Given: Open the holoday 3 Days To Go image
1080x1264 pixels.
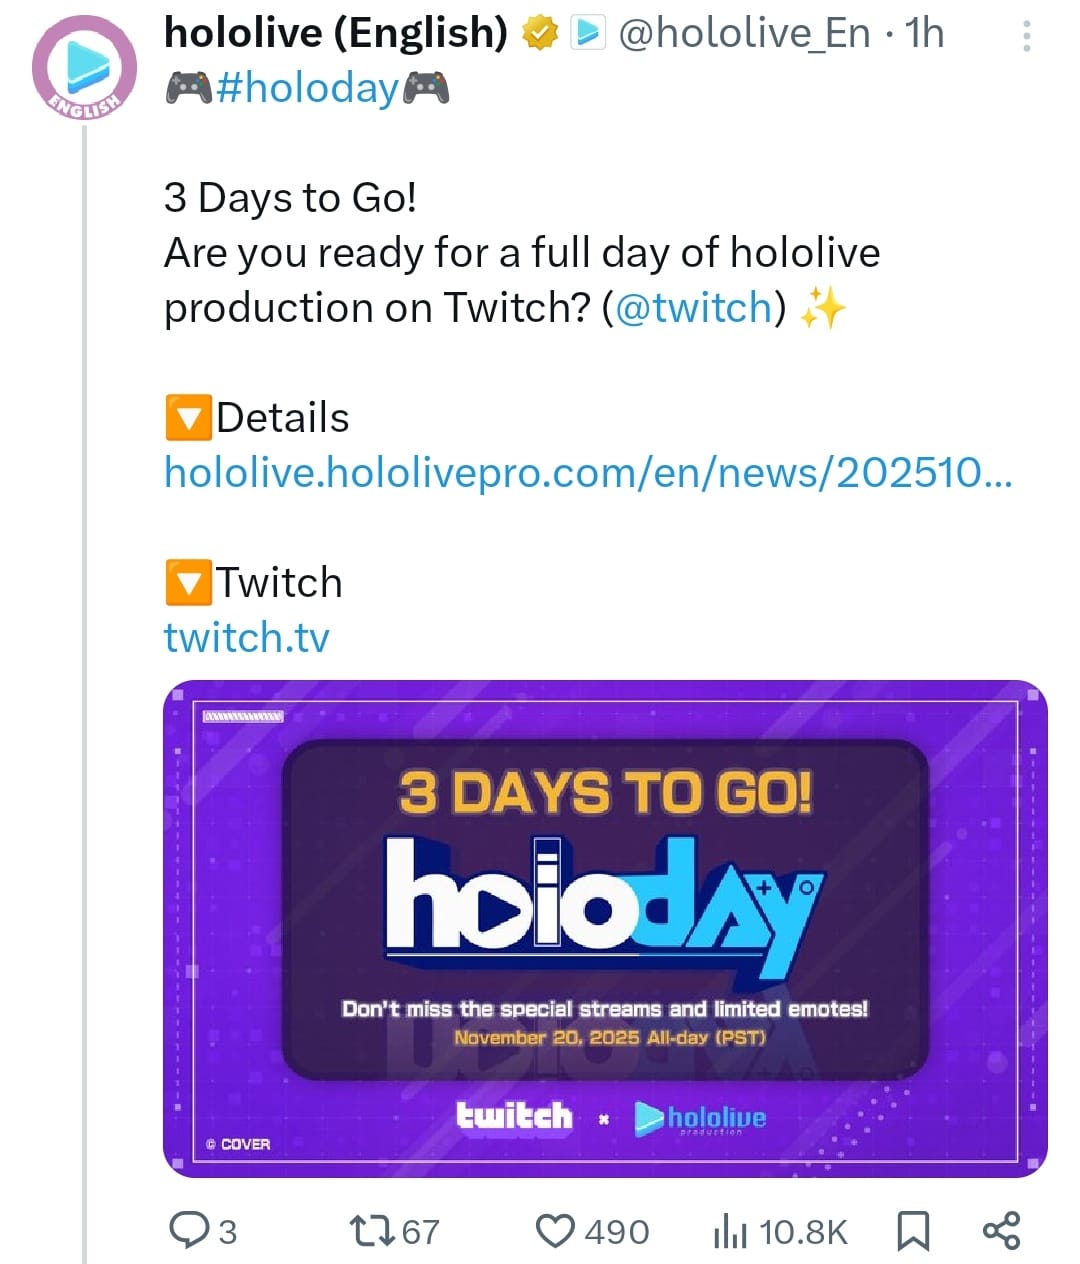Looking at the screenshot, I should point(605,929).
